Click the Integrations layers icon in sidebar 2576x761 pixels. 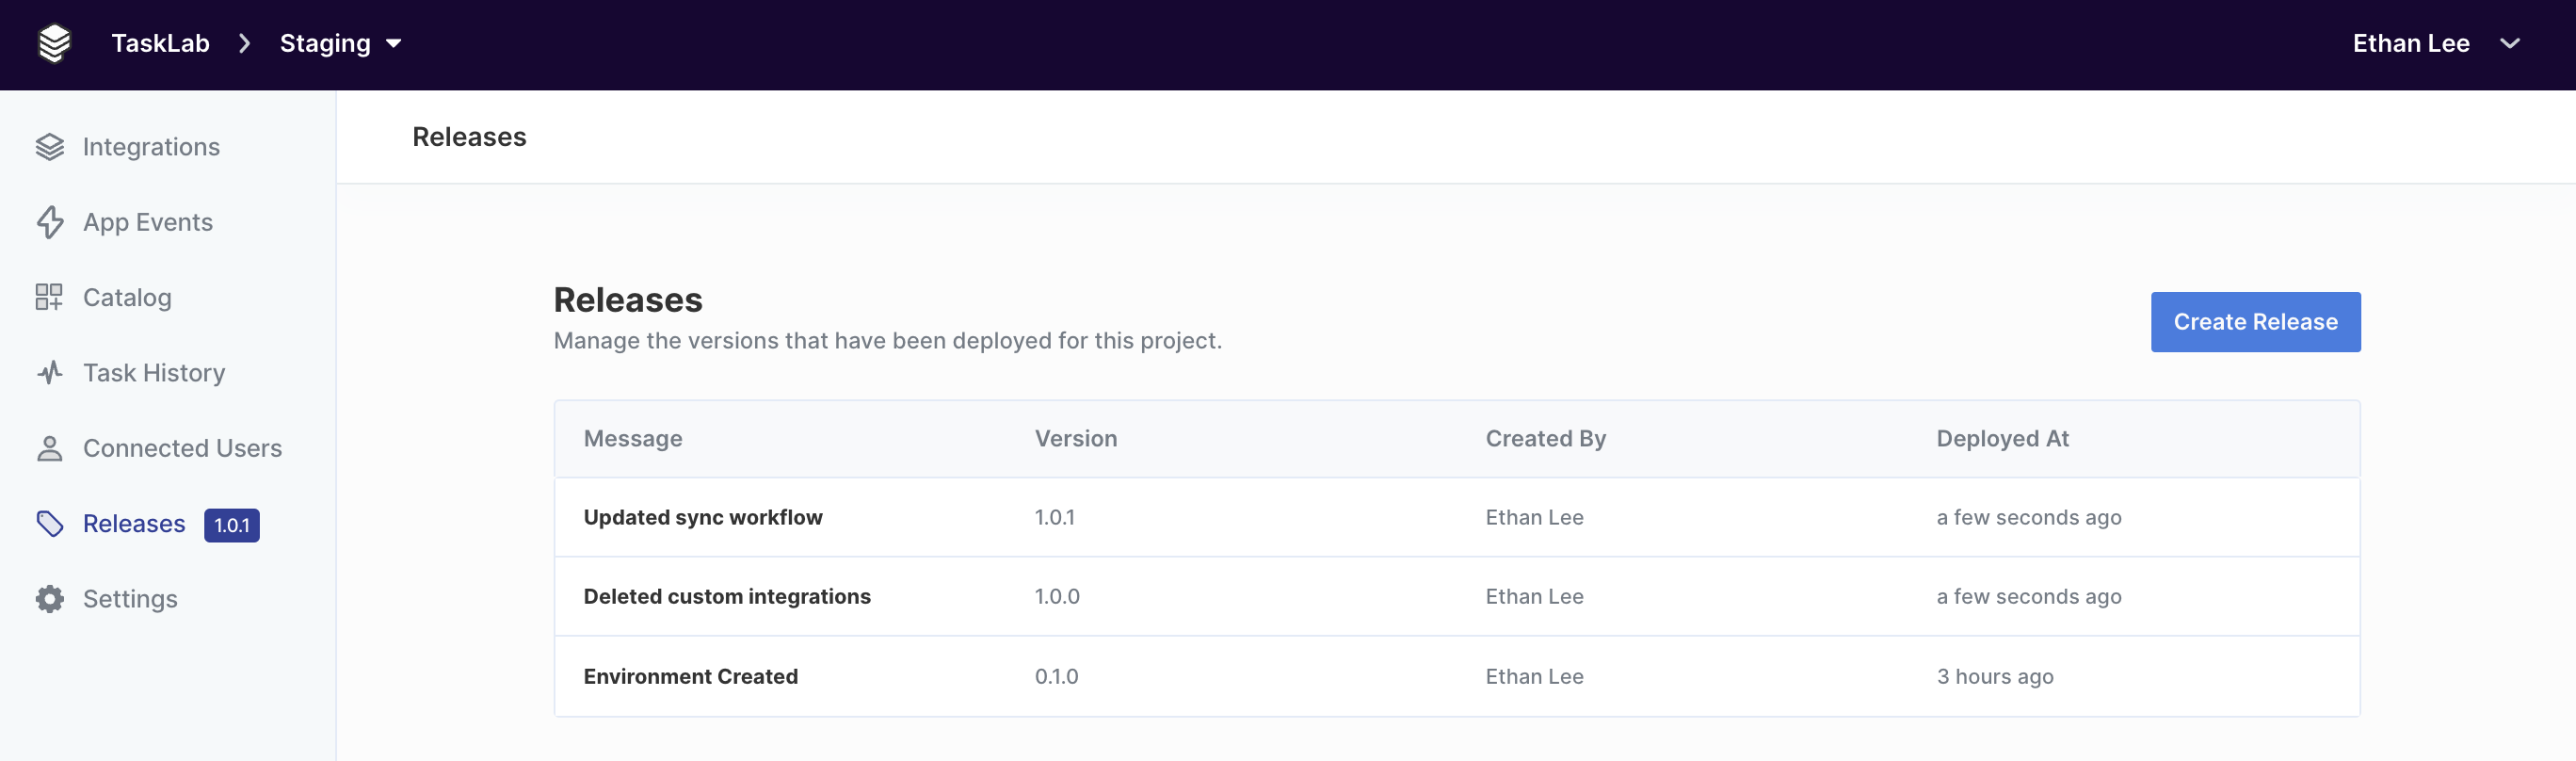point(50,147)
